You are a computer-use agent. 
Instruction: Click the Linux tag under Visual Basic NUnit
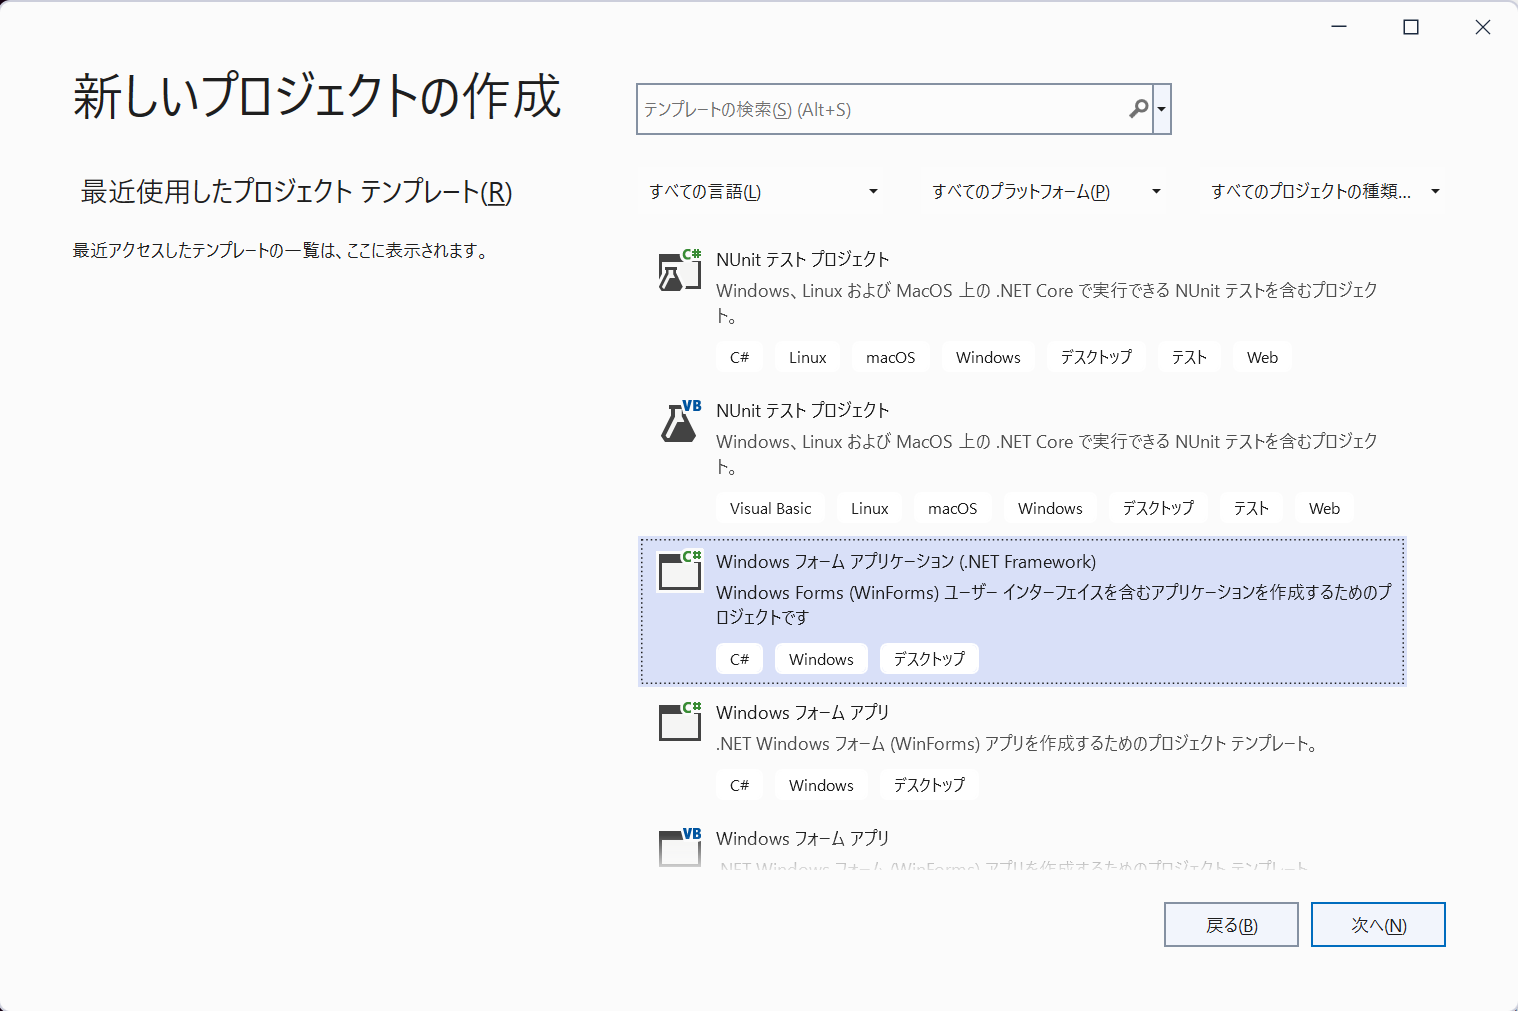click(869, 508)
